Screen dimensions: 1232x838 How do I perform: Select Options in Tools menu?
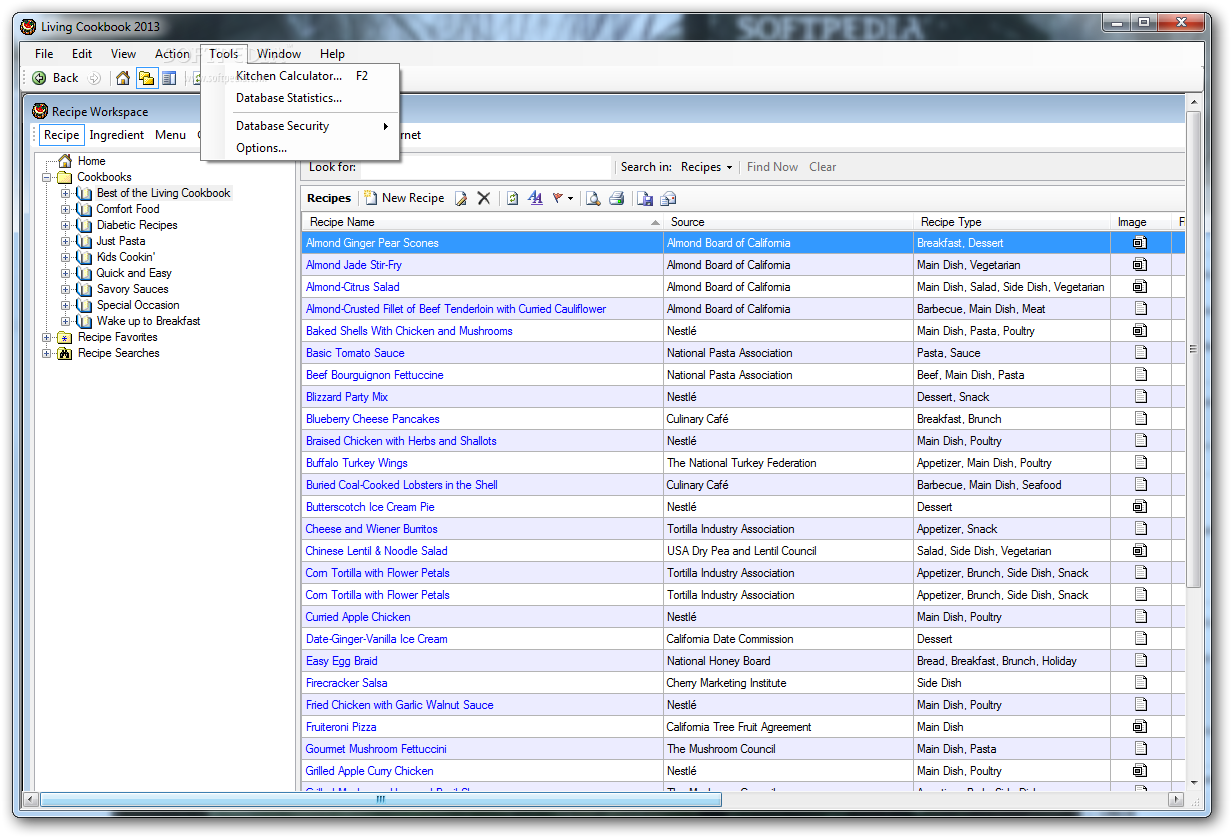pyautogui.click(x=301, y=148)
